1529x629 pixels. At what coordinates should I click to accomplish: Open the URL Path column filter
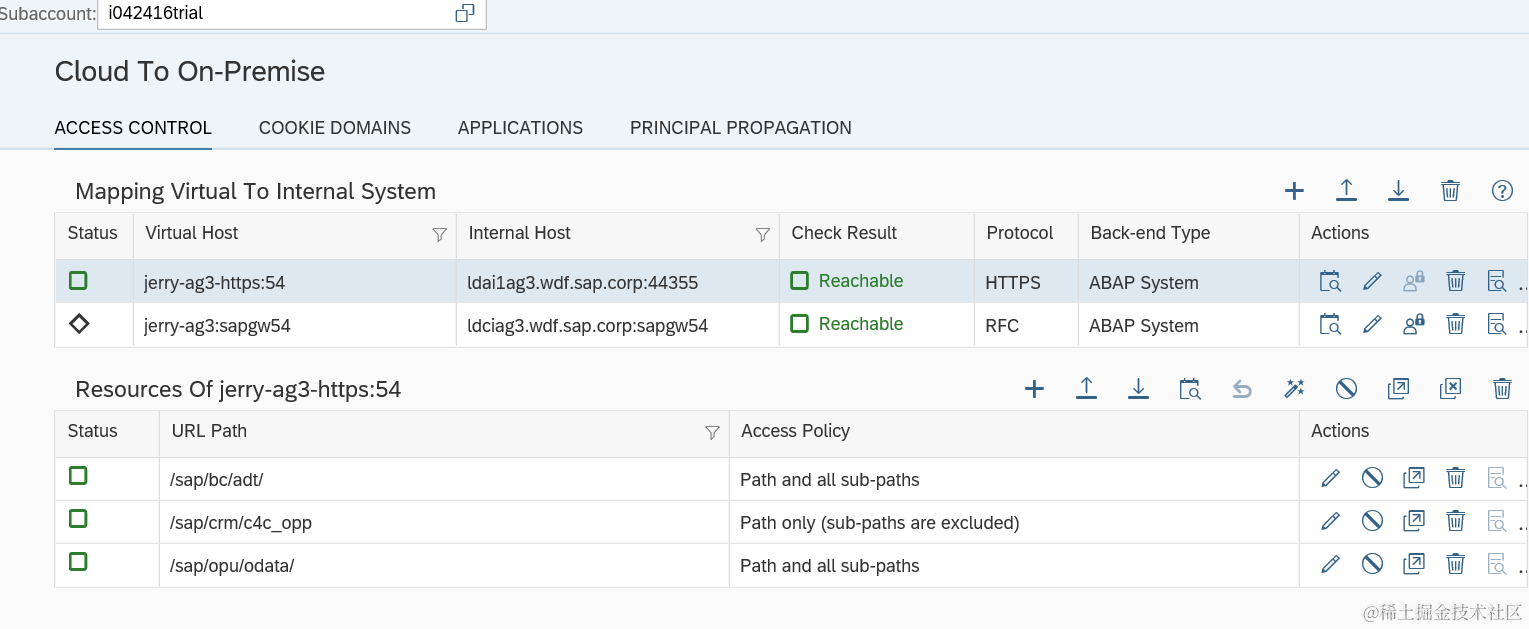pyautogui.click(x=712, y=432)
